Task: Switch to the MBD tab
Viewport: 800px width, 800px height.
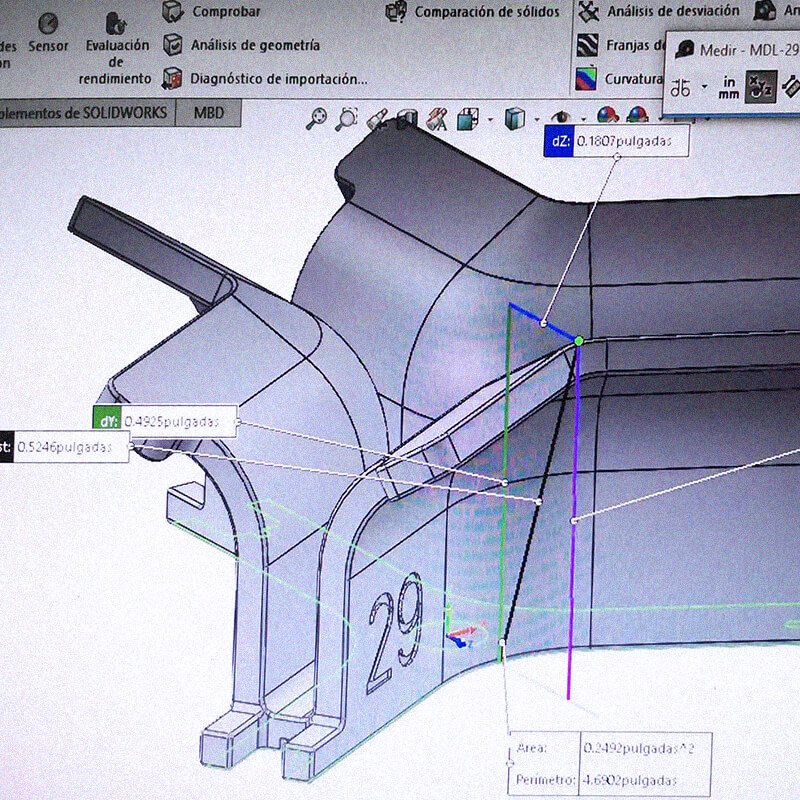Action: 209,112
